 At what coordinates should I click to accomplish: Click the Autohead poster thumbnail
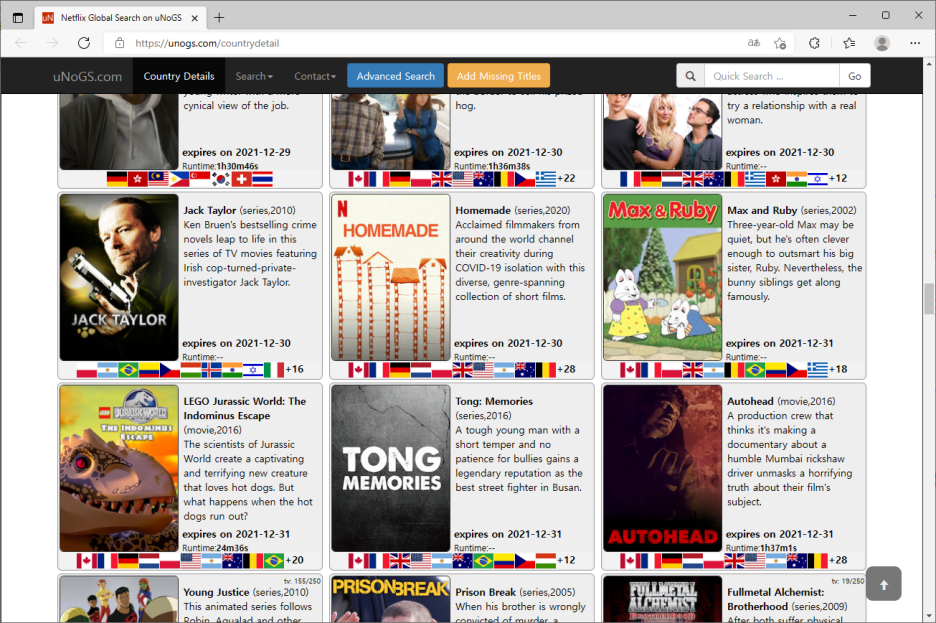tap(663, 468)
